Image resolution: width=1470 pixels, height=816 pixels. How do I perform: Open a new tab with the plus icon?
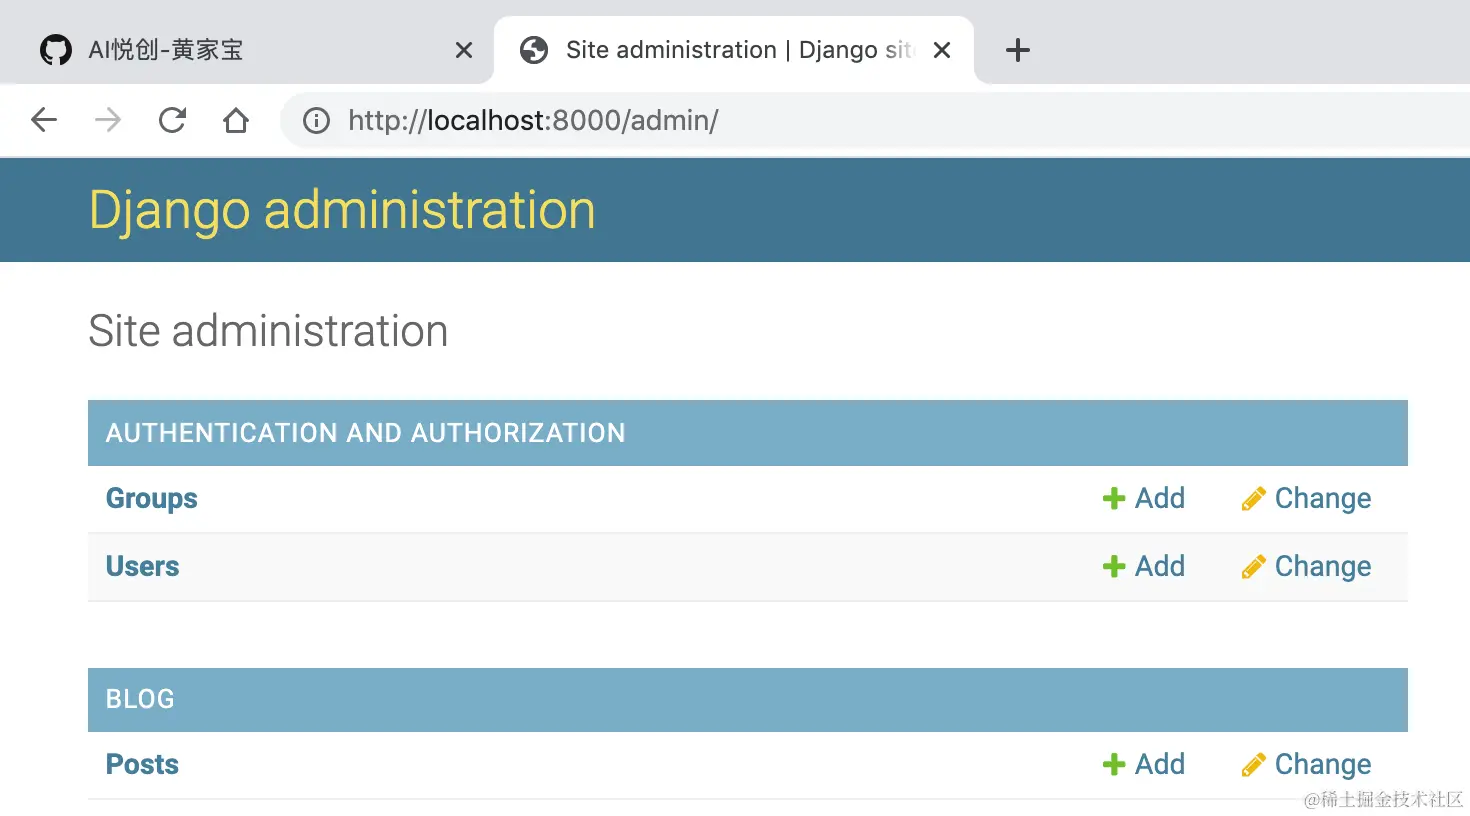[x=1018, y=50]
